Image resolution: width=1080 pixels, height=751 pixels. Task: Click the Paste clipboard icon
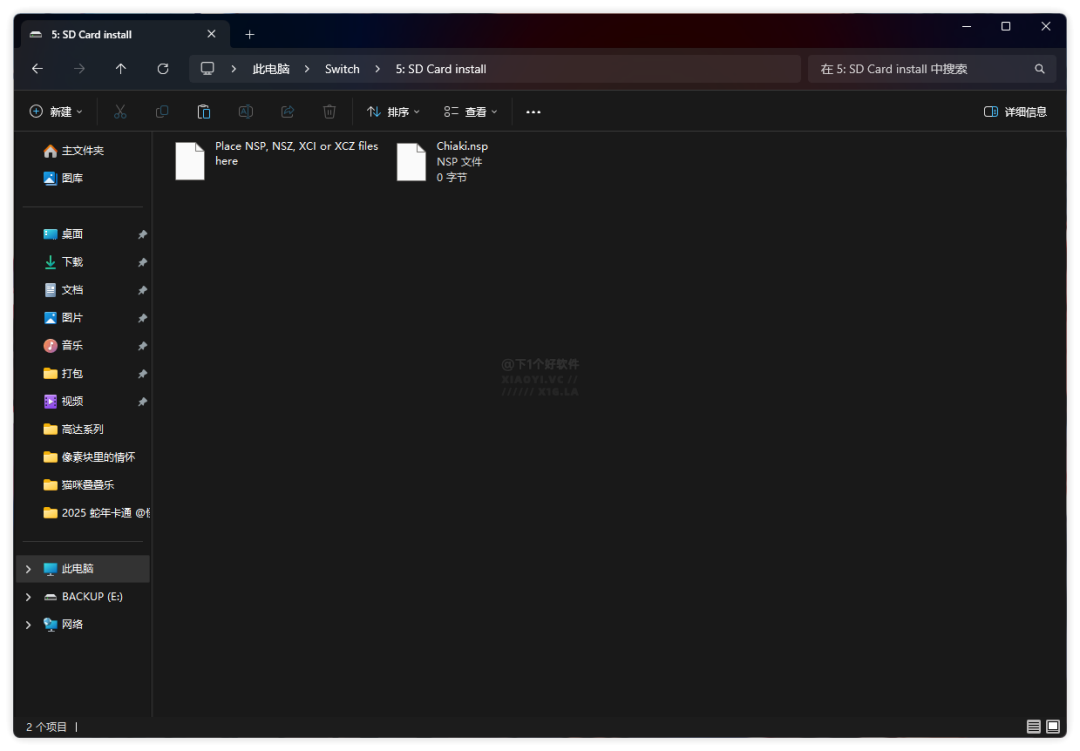[x=204, y=112]
